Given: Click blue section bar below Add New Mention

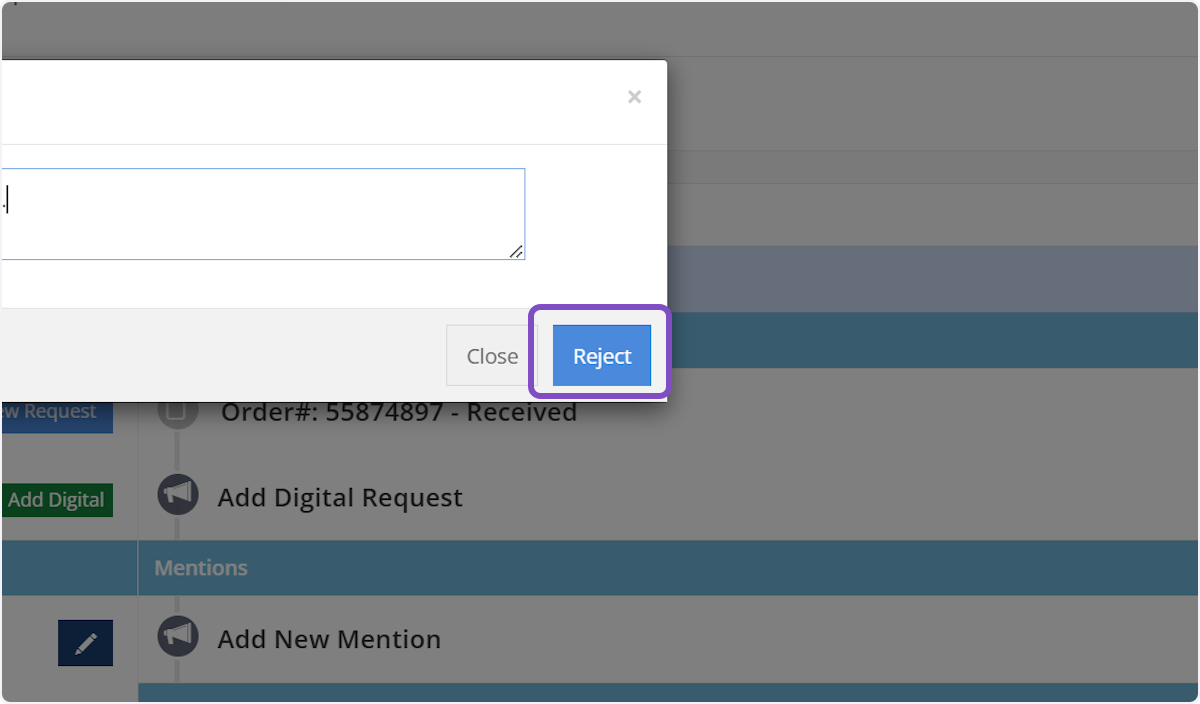Looking at the screenshot, I should click(x=668, y=692).
